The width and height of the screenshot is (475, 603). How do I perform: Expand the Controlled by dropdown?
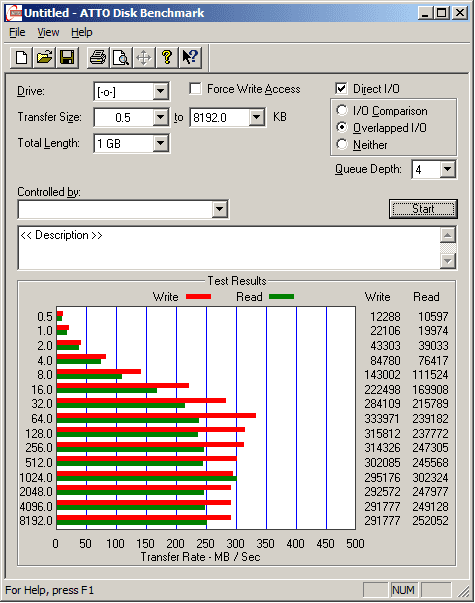point(219,210)
